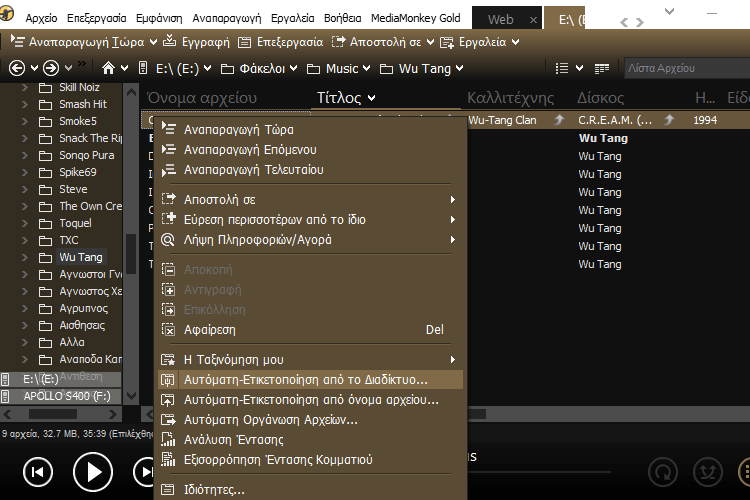Close the Web tab

533,20
